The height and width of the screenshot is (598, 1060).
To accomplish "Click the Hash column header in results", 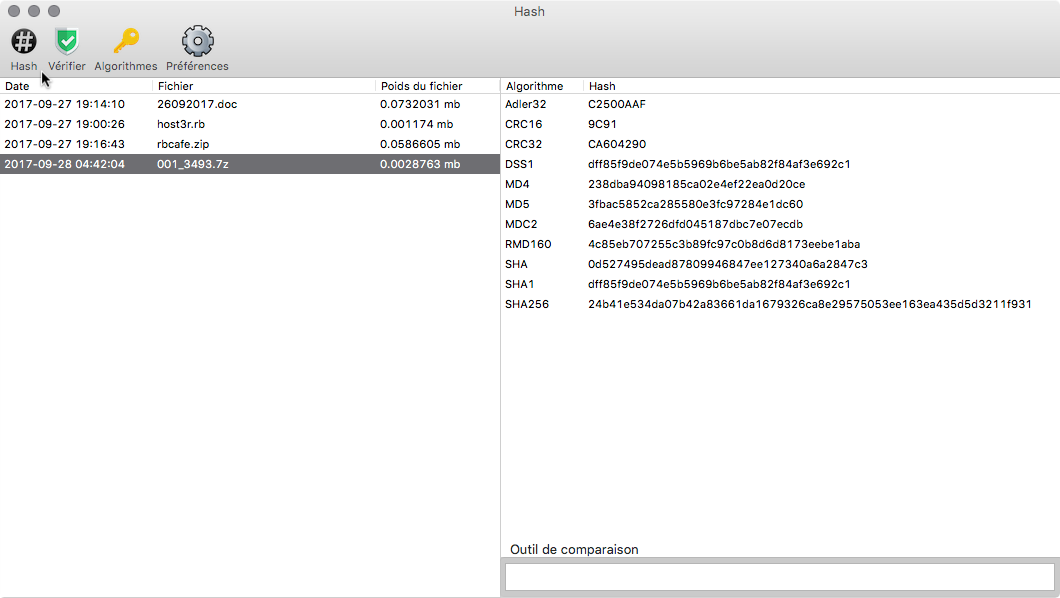I will click(x=821, y=86).
